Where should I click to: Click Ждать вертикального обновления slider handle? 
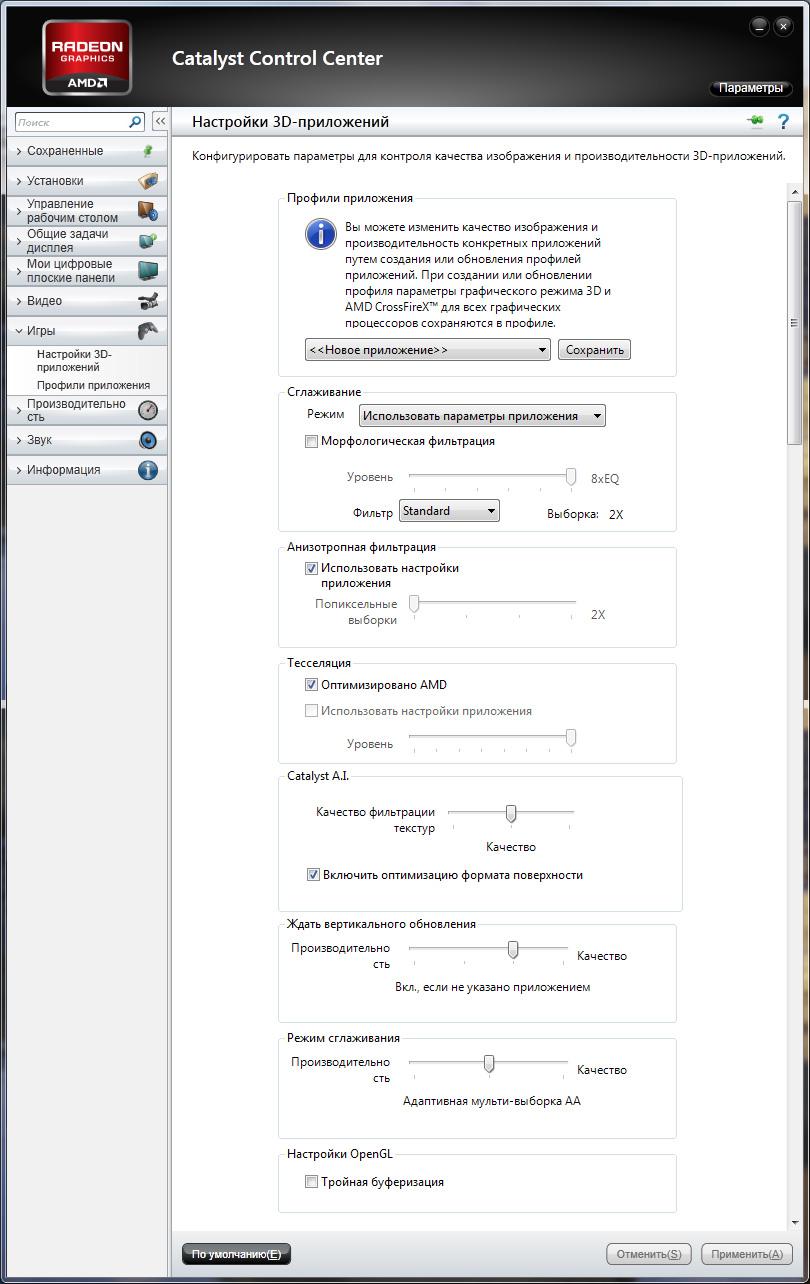point(513,949)
